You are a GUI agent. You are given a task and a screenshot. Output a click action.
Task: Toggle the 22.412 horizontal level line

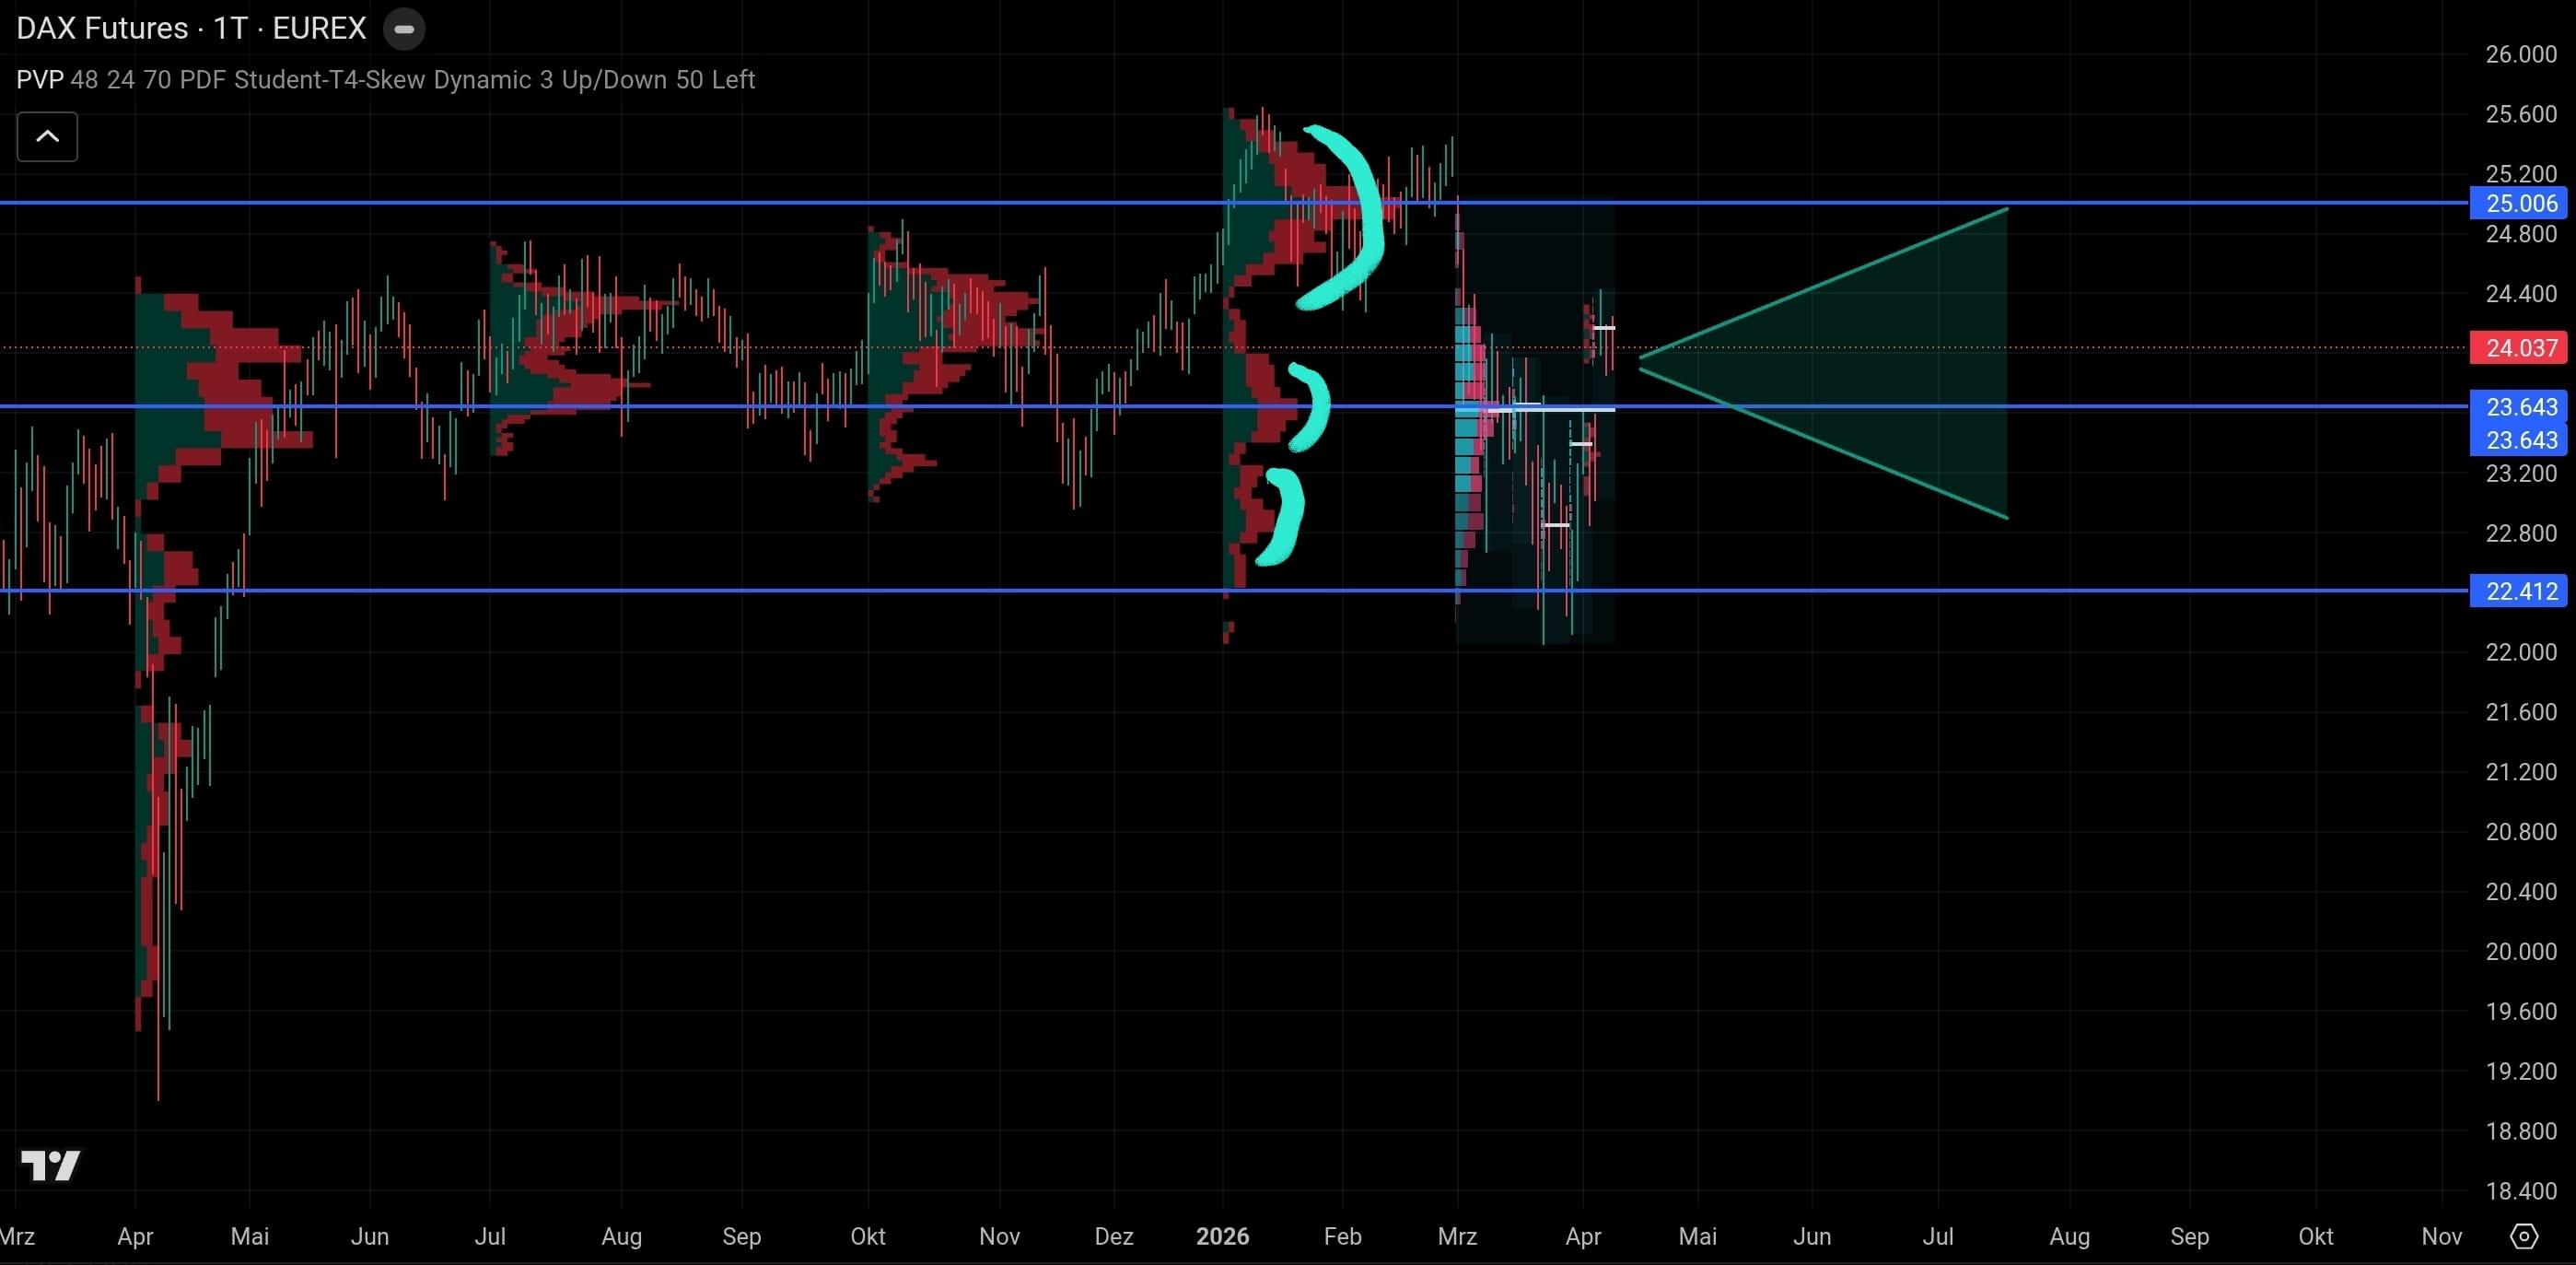click(800, 591)
